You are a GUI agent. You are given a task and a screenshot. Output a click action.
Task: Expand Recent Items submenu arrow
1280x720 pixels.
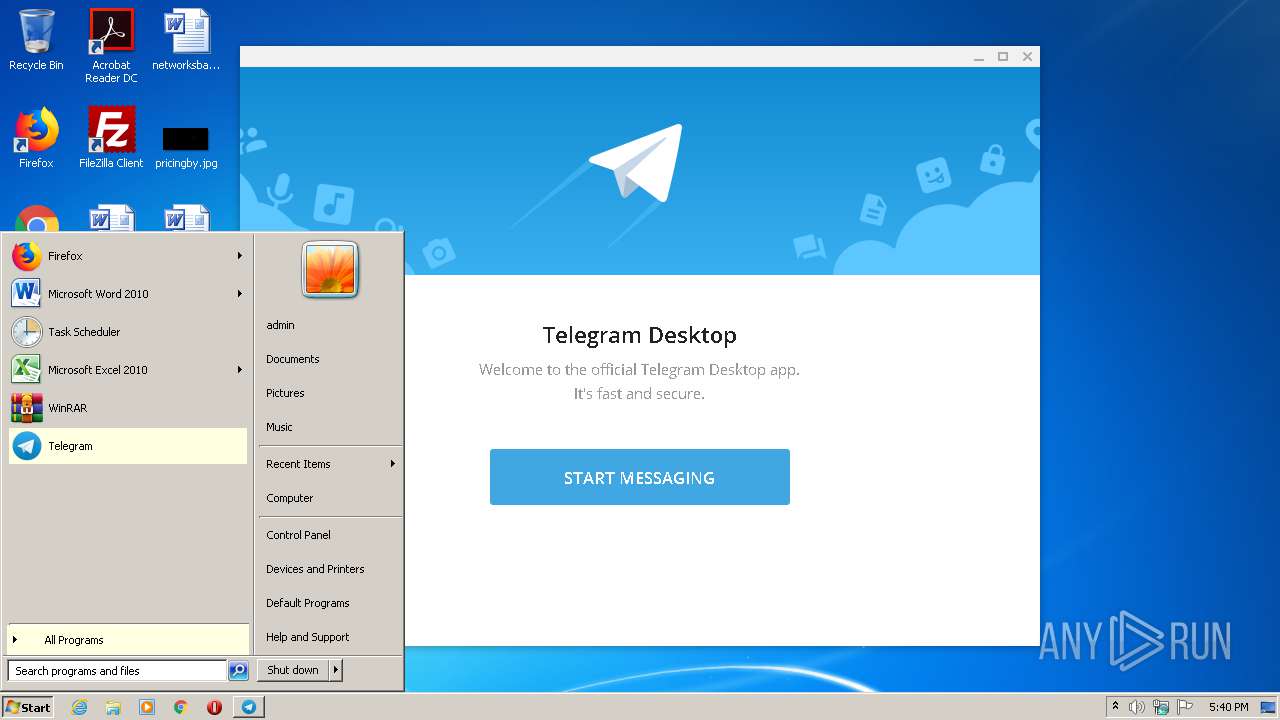393,464
